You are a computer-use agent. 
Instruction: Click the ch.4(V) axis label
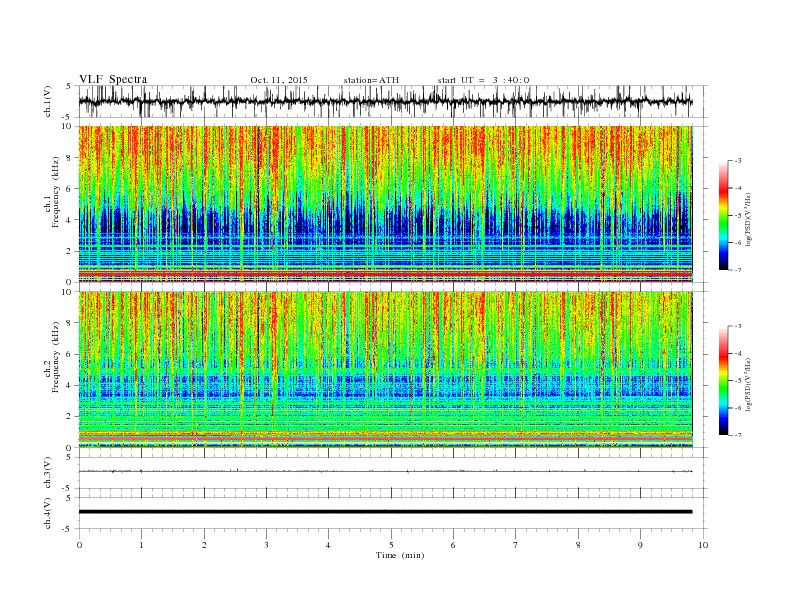pyautogui.click(x=48, y=514)
